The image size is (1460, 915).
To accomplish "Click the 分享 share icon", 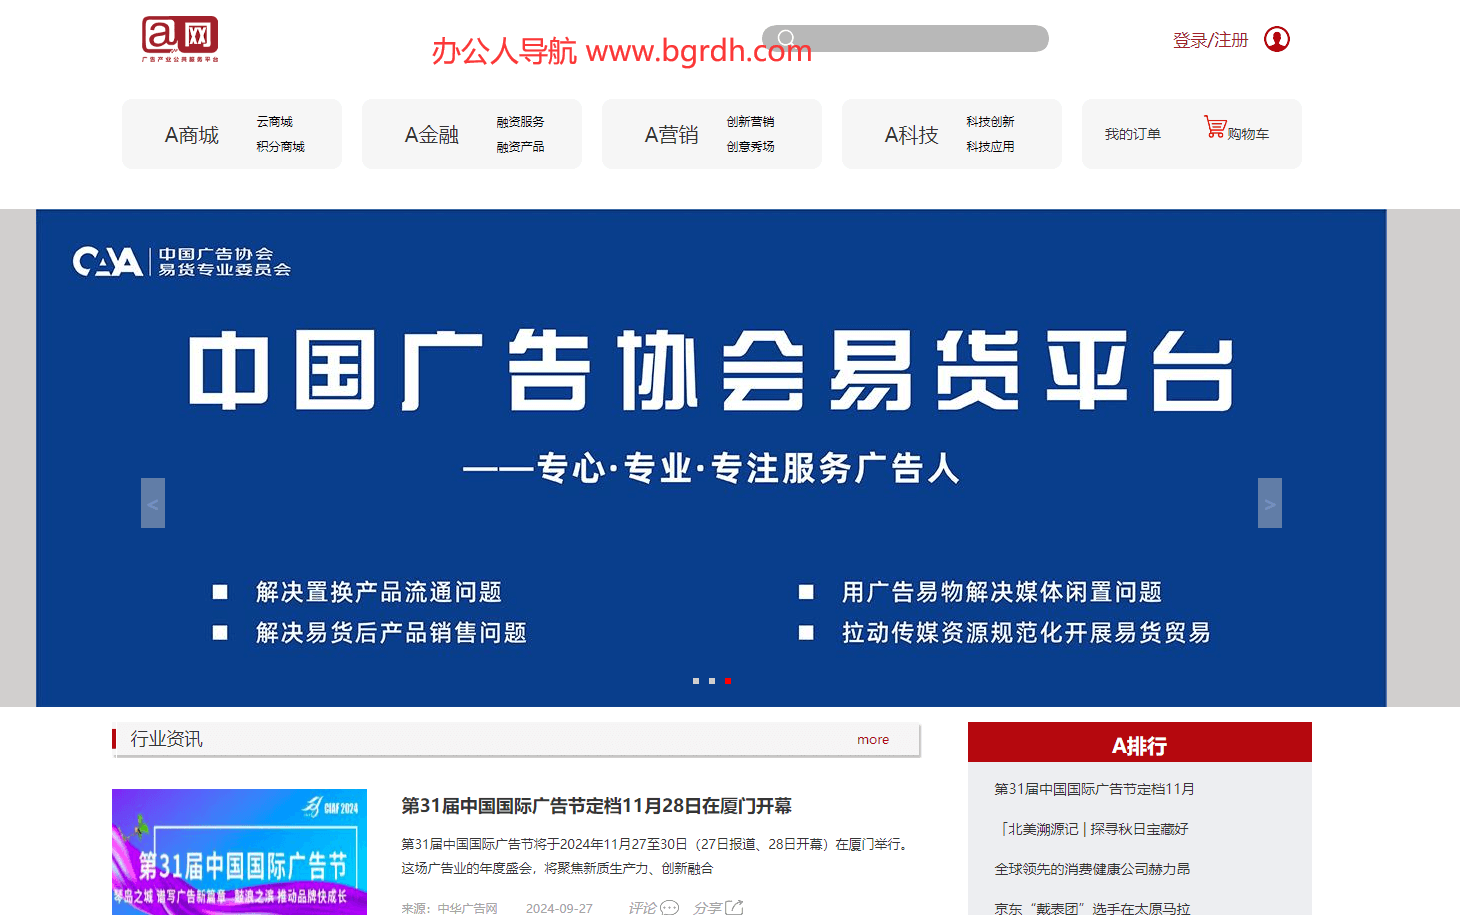I will (x=734, y=906).
